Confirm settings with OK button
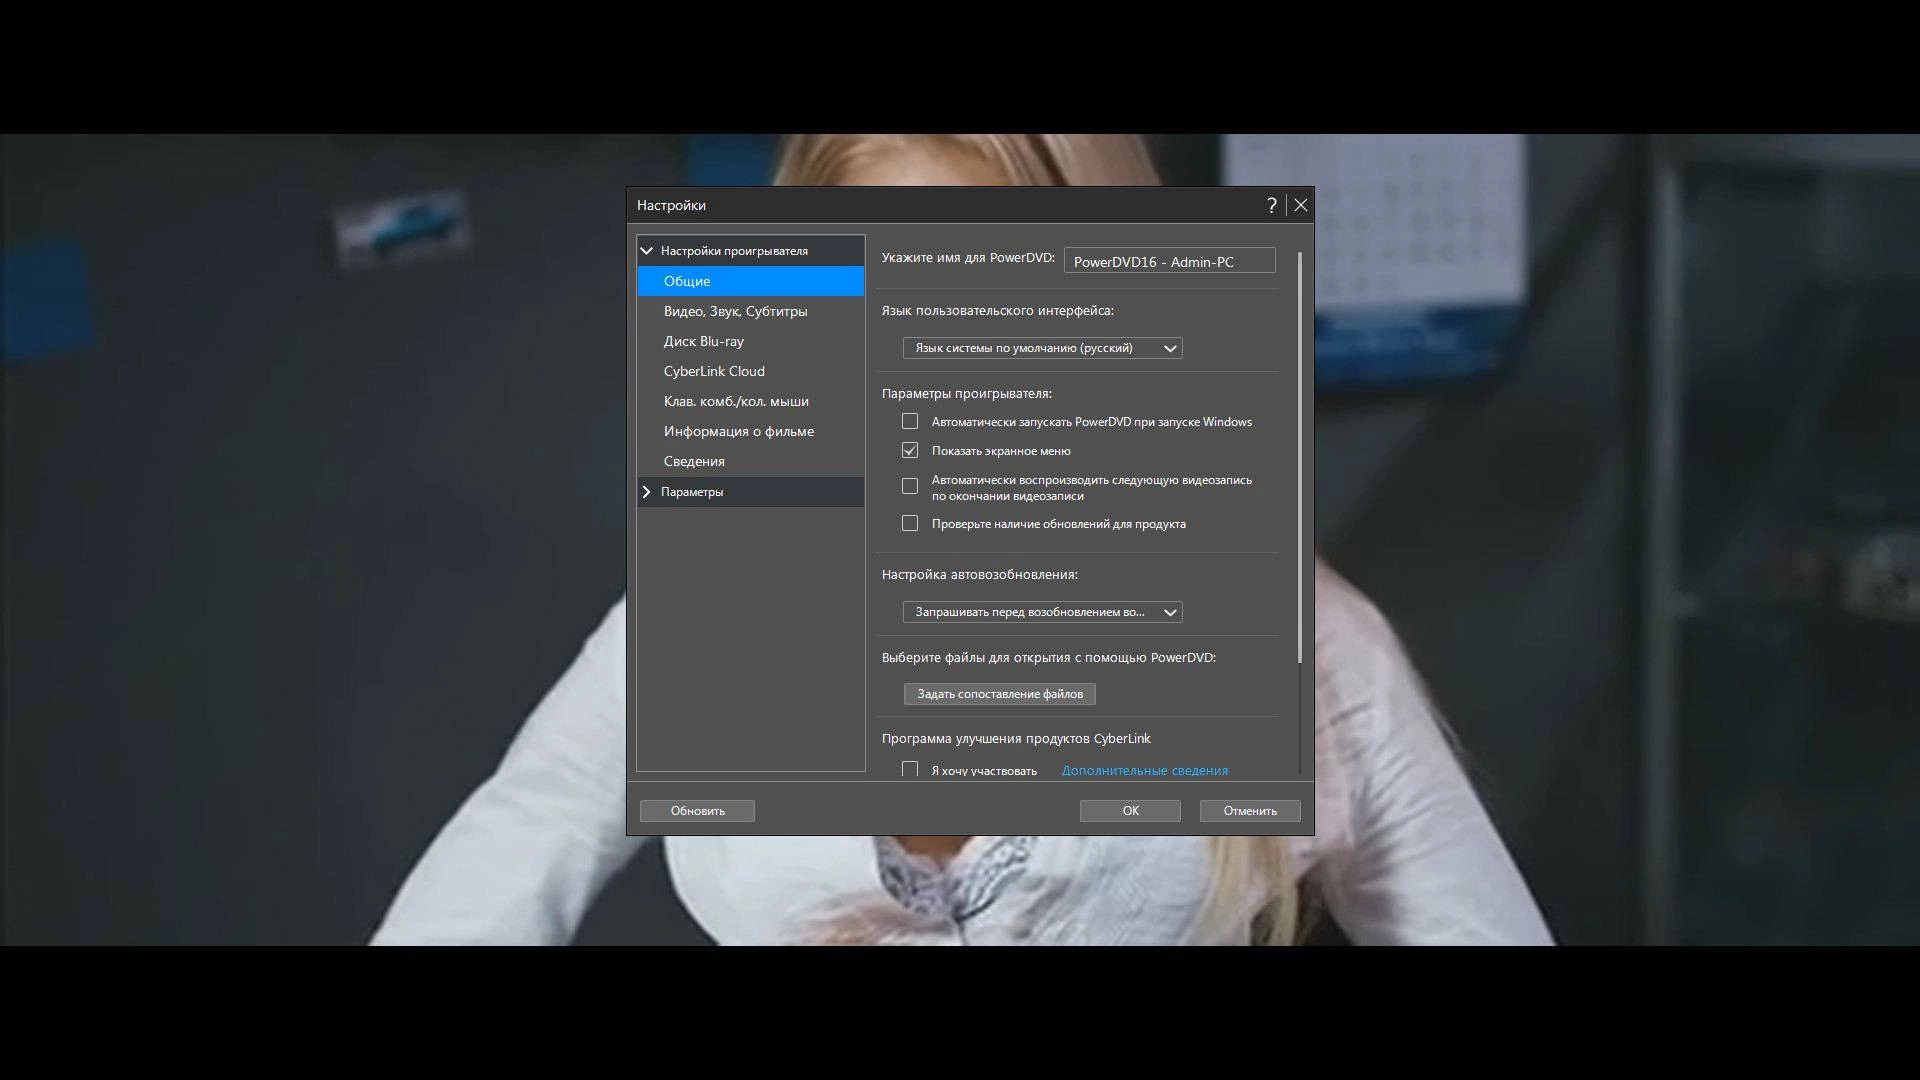Viewport: 1920px width, 1080px height. [x=1130, y=811]
